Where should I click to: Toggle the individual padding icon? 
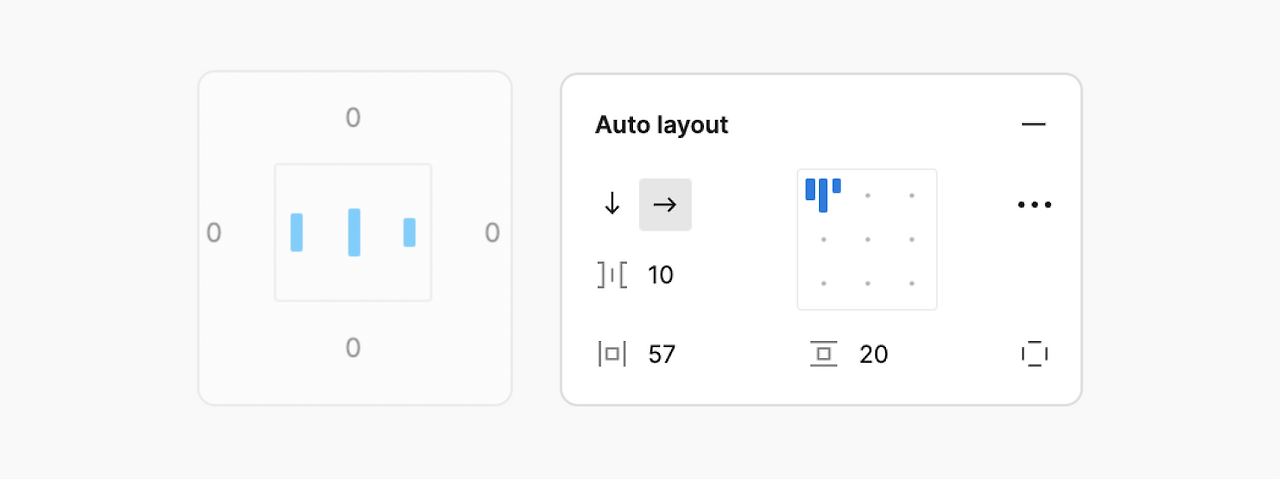[1034, 354]
